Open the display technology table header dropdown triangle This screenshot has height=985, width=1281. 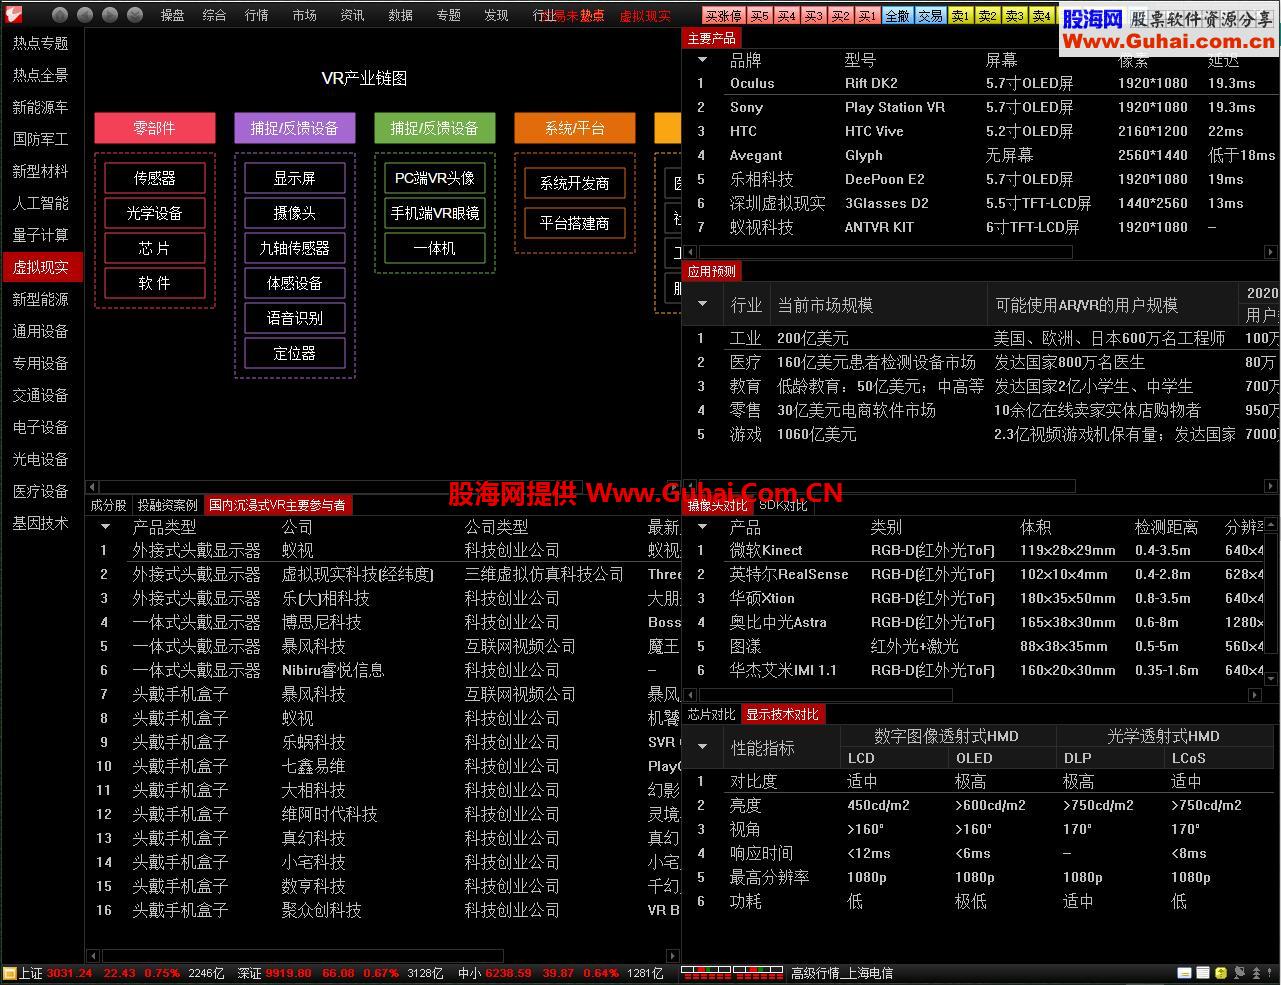pos(702,747)
